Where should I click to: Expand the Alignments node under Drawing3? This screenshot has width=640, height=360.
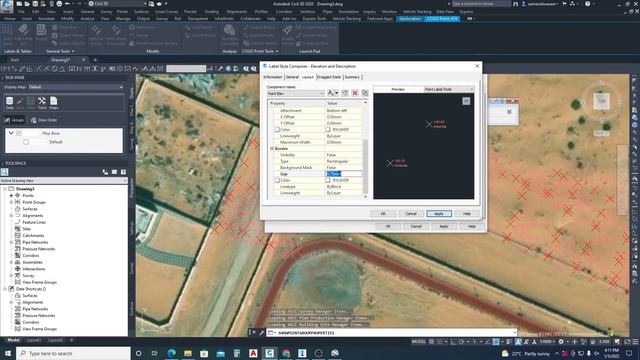pos(11,216)
